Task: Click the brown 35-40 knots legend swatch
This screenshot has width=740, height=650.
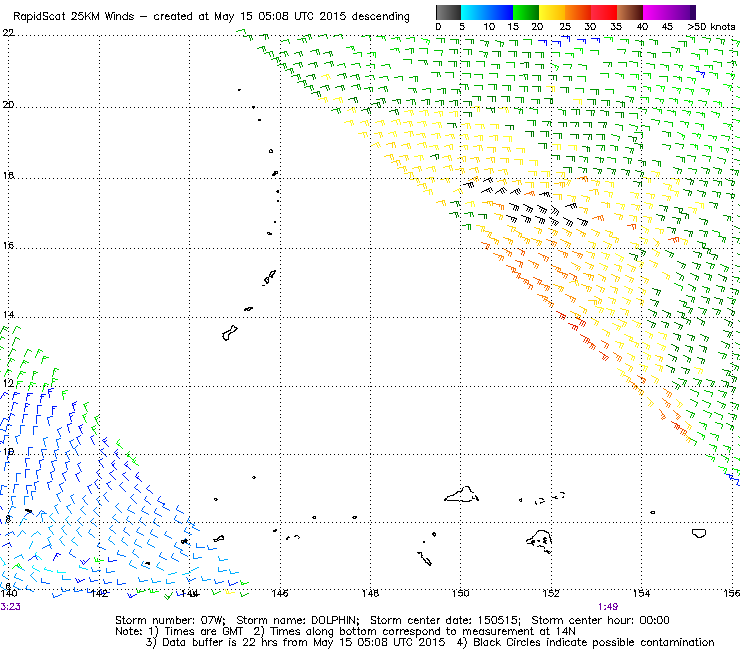Action: pos(630,12)
